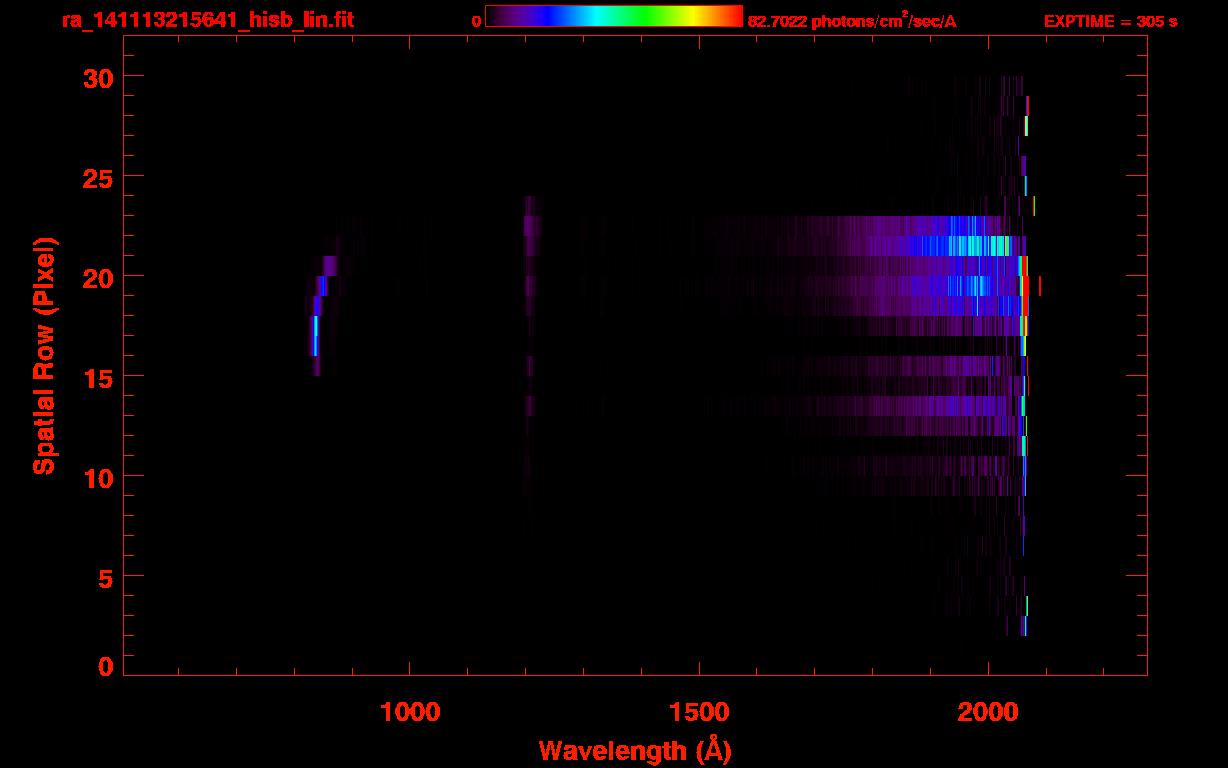Click the rainbow color scale bar
Viewport: 1228px width, 768px height.
point(614,16)
